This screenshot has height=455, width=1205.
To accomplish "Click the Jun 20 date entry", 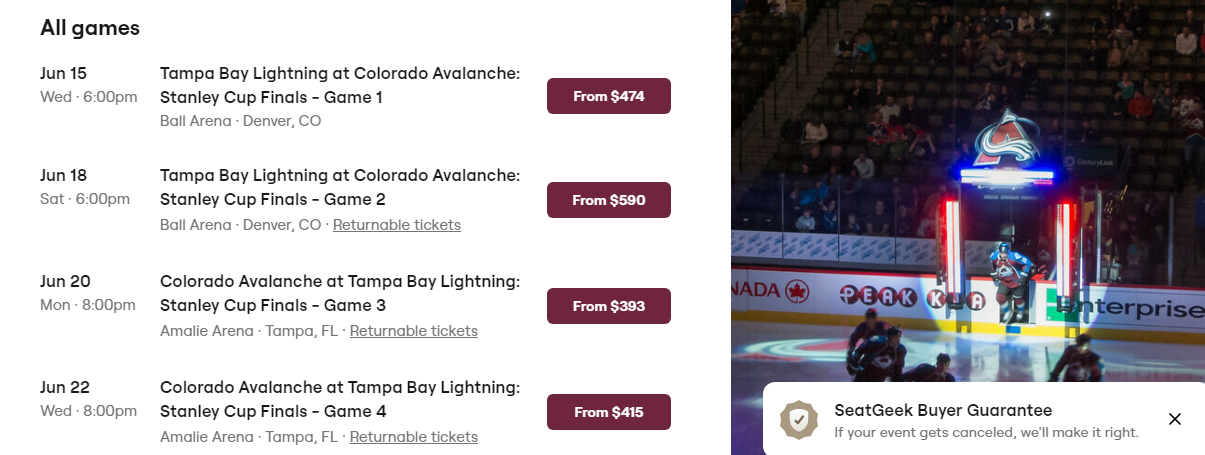I will 66,281.
